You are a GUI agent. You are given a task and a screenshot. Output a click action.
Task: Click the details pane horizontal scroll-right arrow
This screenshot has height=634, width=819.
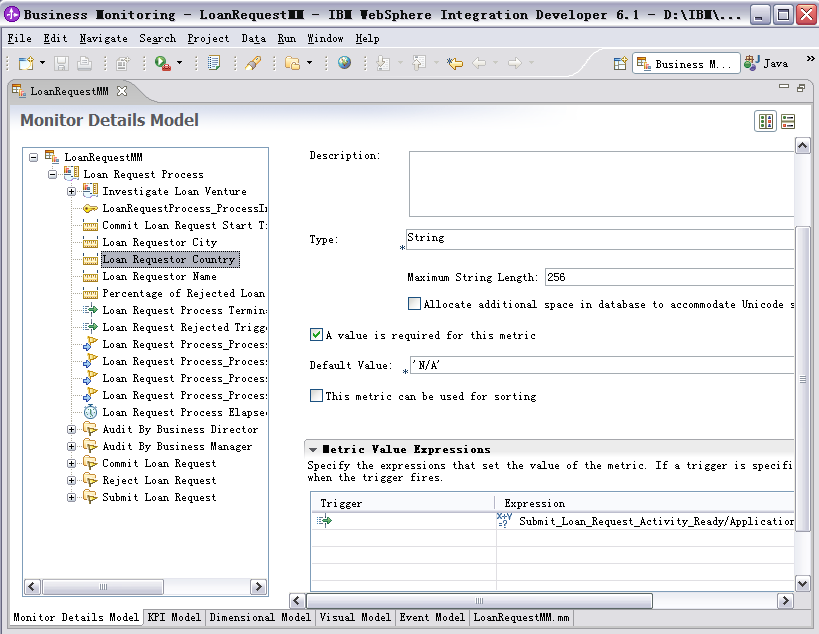tap(785, 601)
